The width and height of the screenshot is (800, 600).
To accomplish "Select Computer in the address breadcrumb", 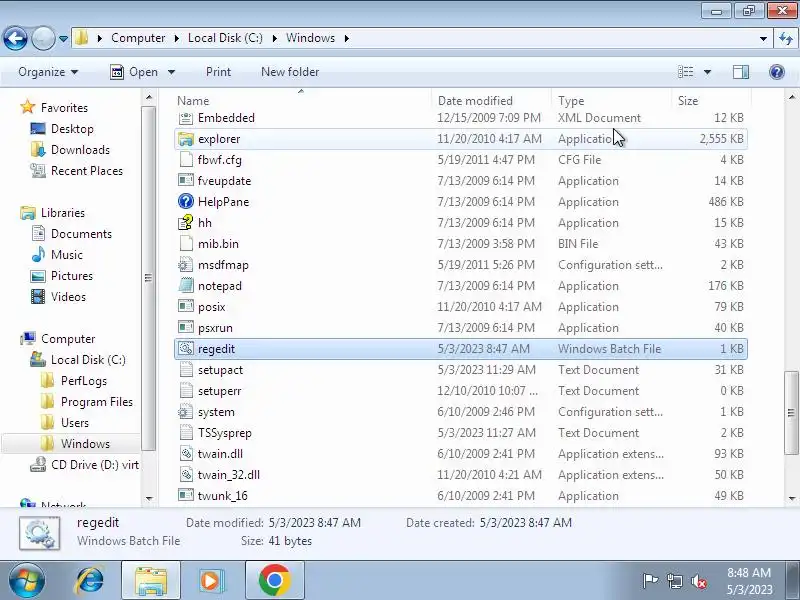I will (138, 38).
